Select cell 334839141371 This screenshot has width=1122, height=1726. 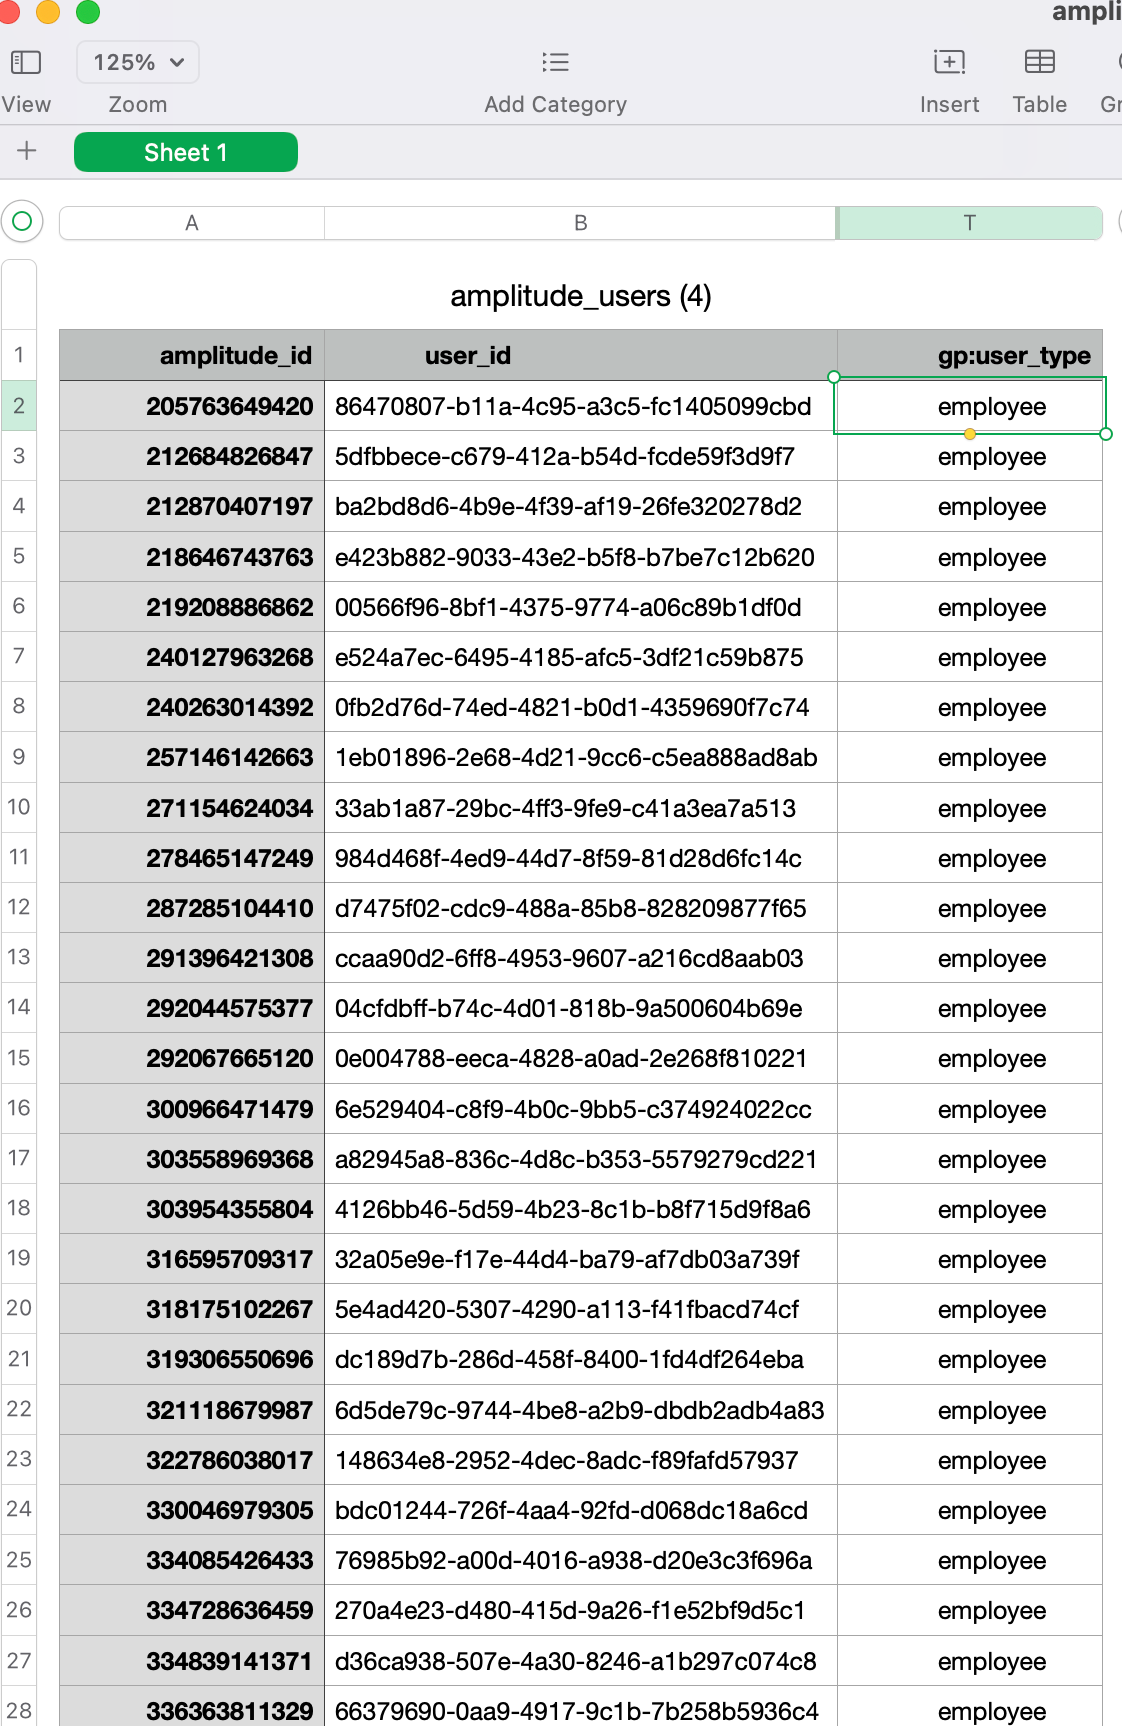coord(192,1661)
